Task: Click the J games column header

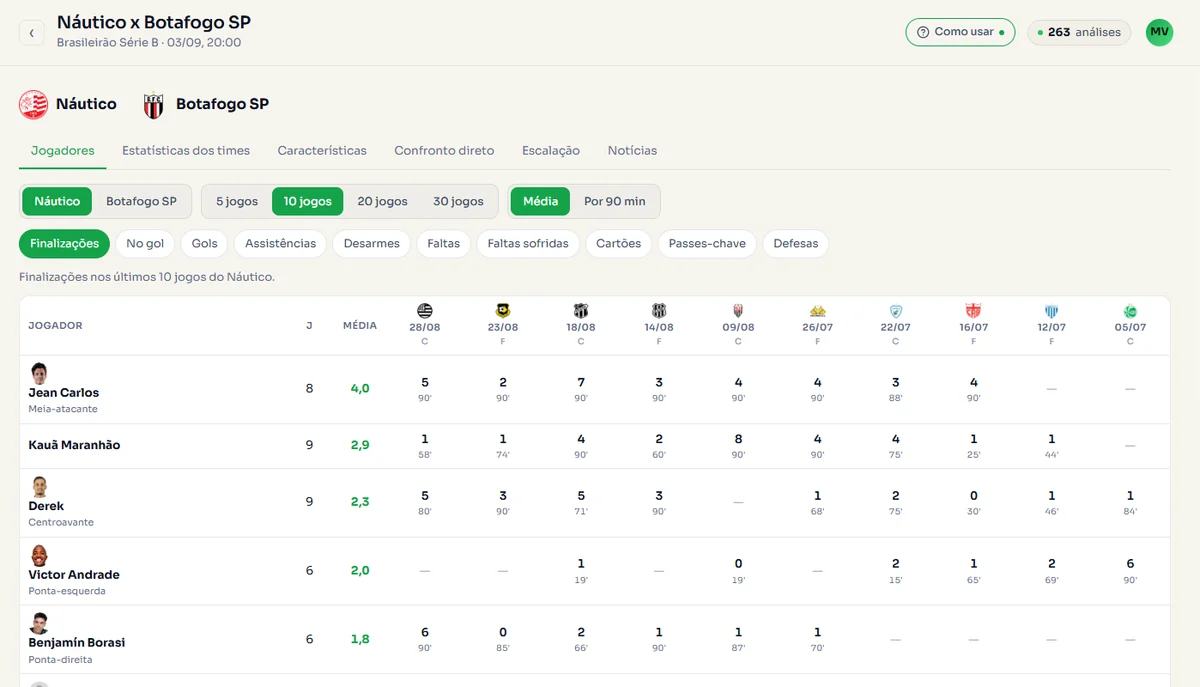Action: coord(309,326)
